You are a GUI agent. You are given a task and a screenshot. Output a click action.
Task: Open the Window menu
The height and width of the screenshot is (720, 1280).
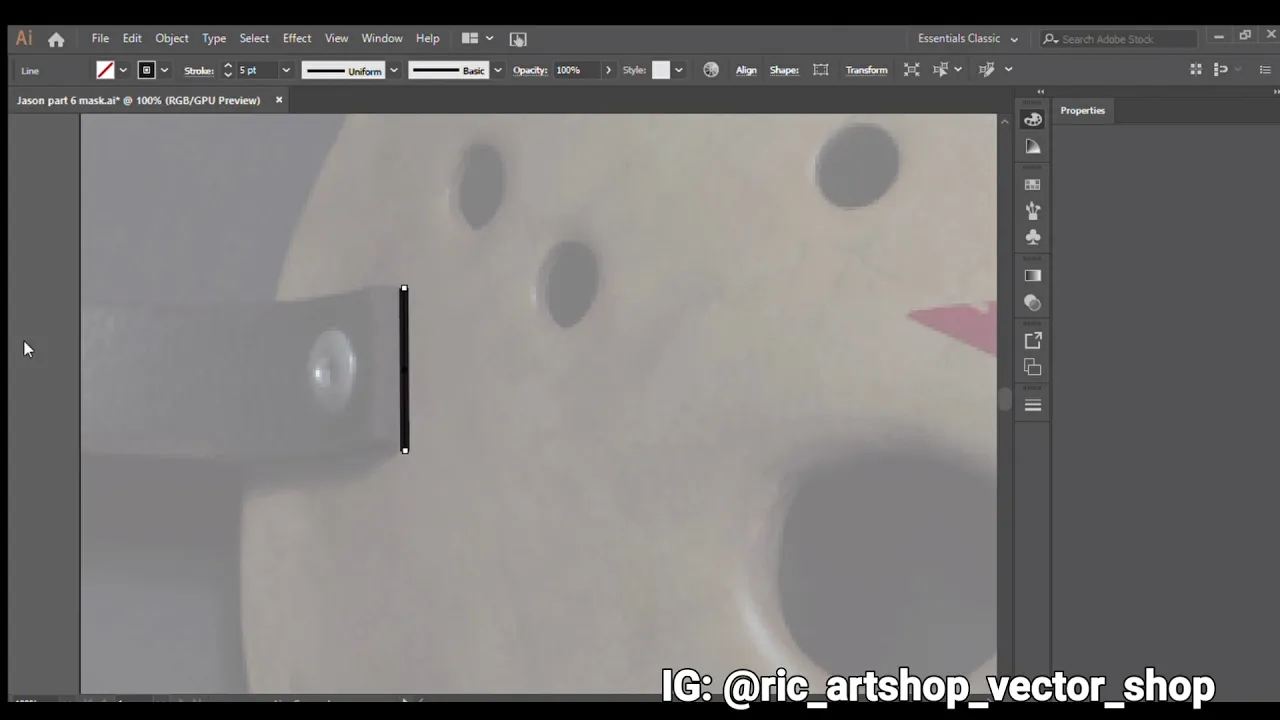[x=382, y=38]
